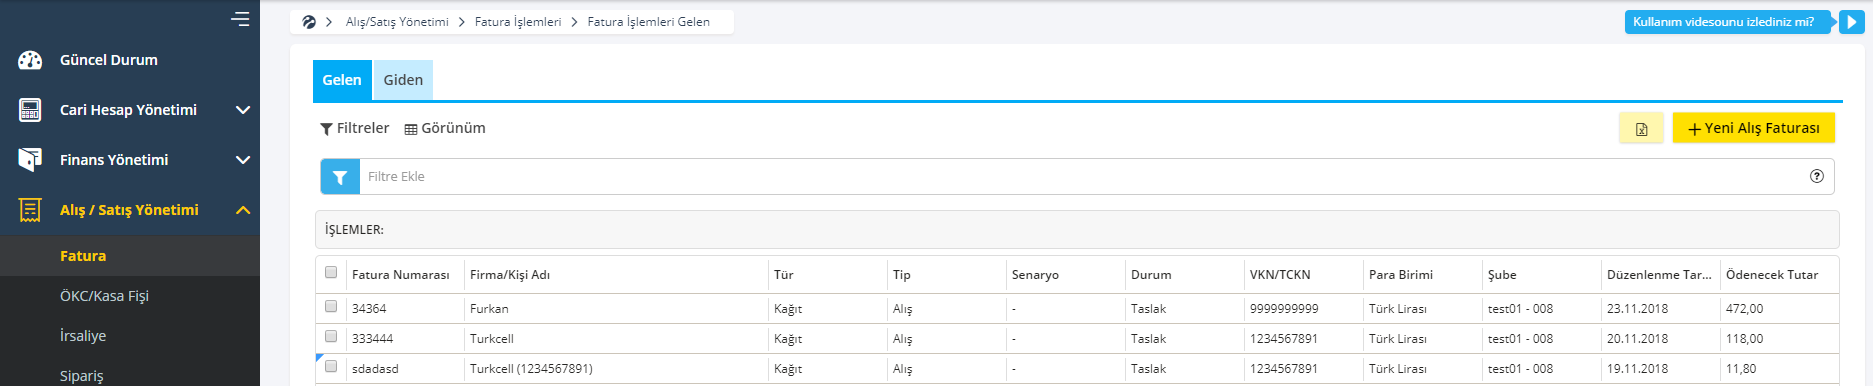Click the invoice number 34364 cell
The width and height of the screenshot is (1873, 386).
(x=369, y=309)
